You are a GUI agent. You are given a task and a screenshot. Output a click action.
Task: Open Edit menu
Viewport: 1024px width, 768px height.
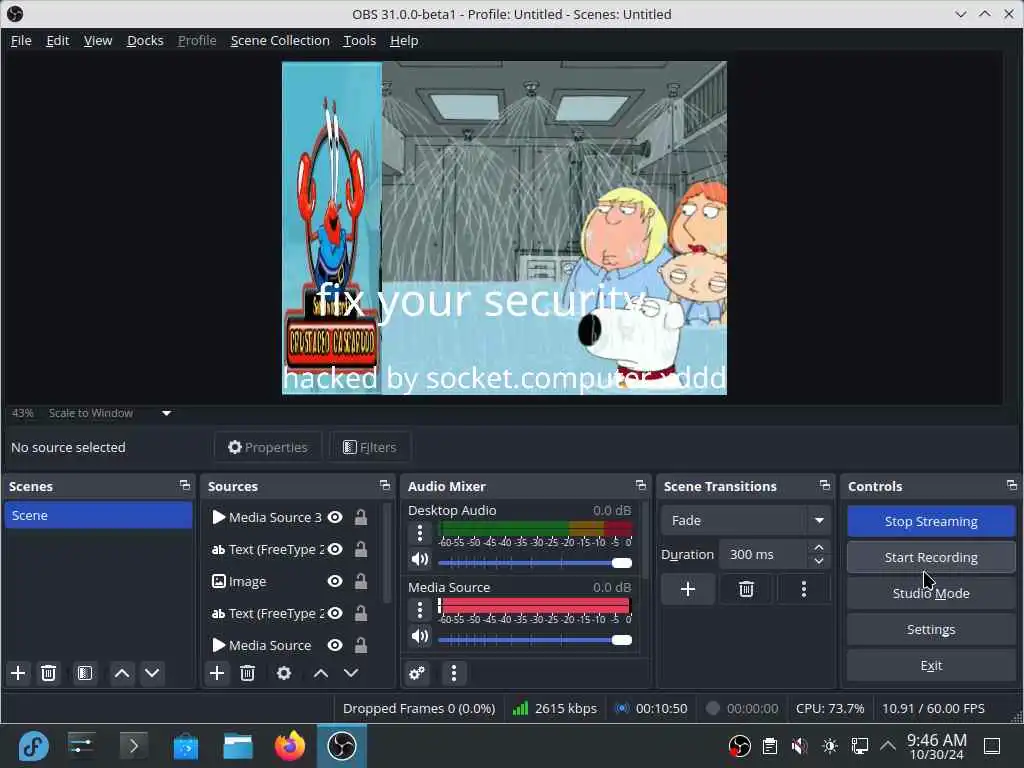tap(57, 40)
